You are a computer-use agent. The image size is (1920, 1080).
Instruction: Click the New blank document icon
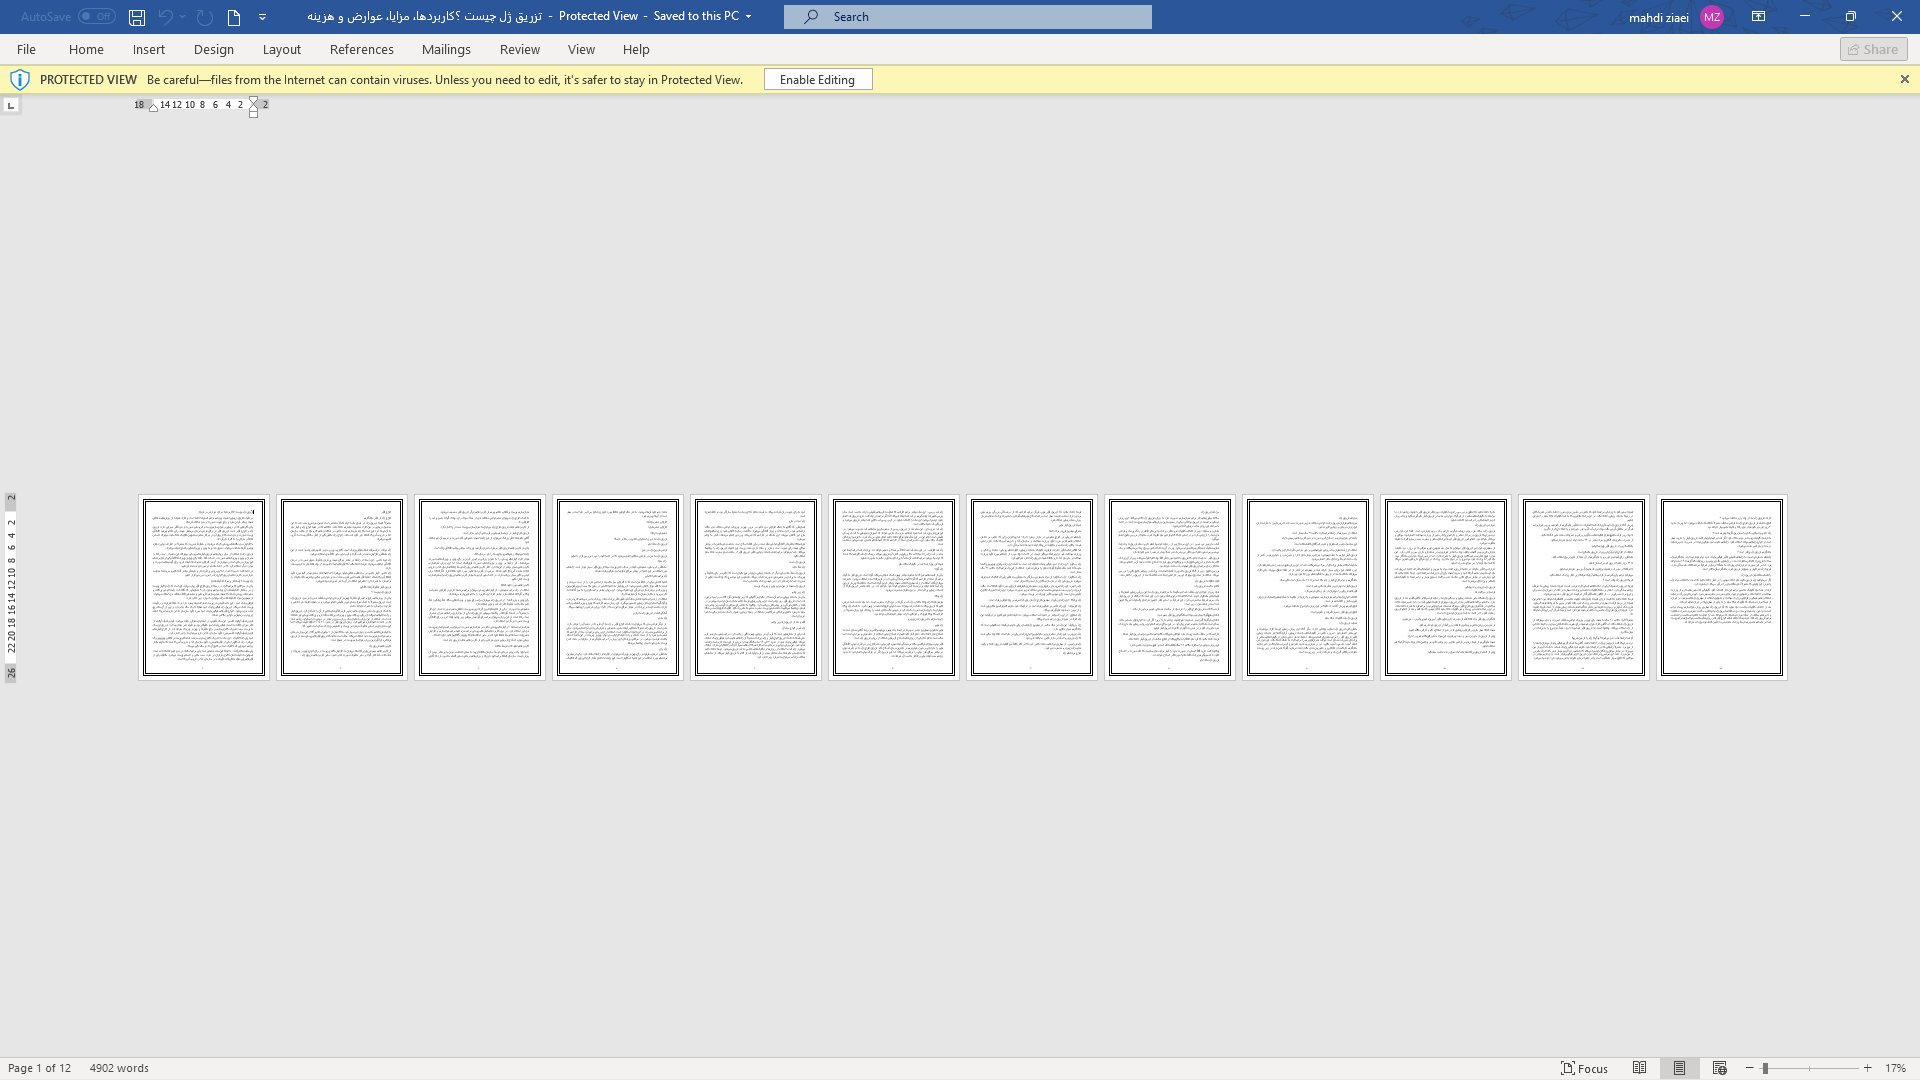[x=234, y=17]
